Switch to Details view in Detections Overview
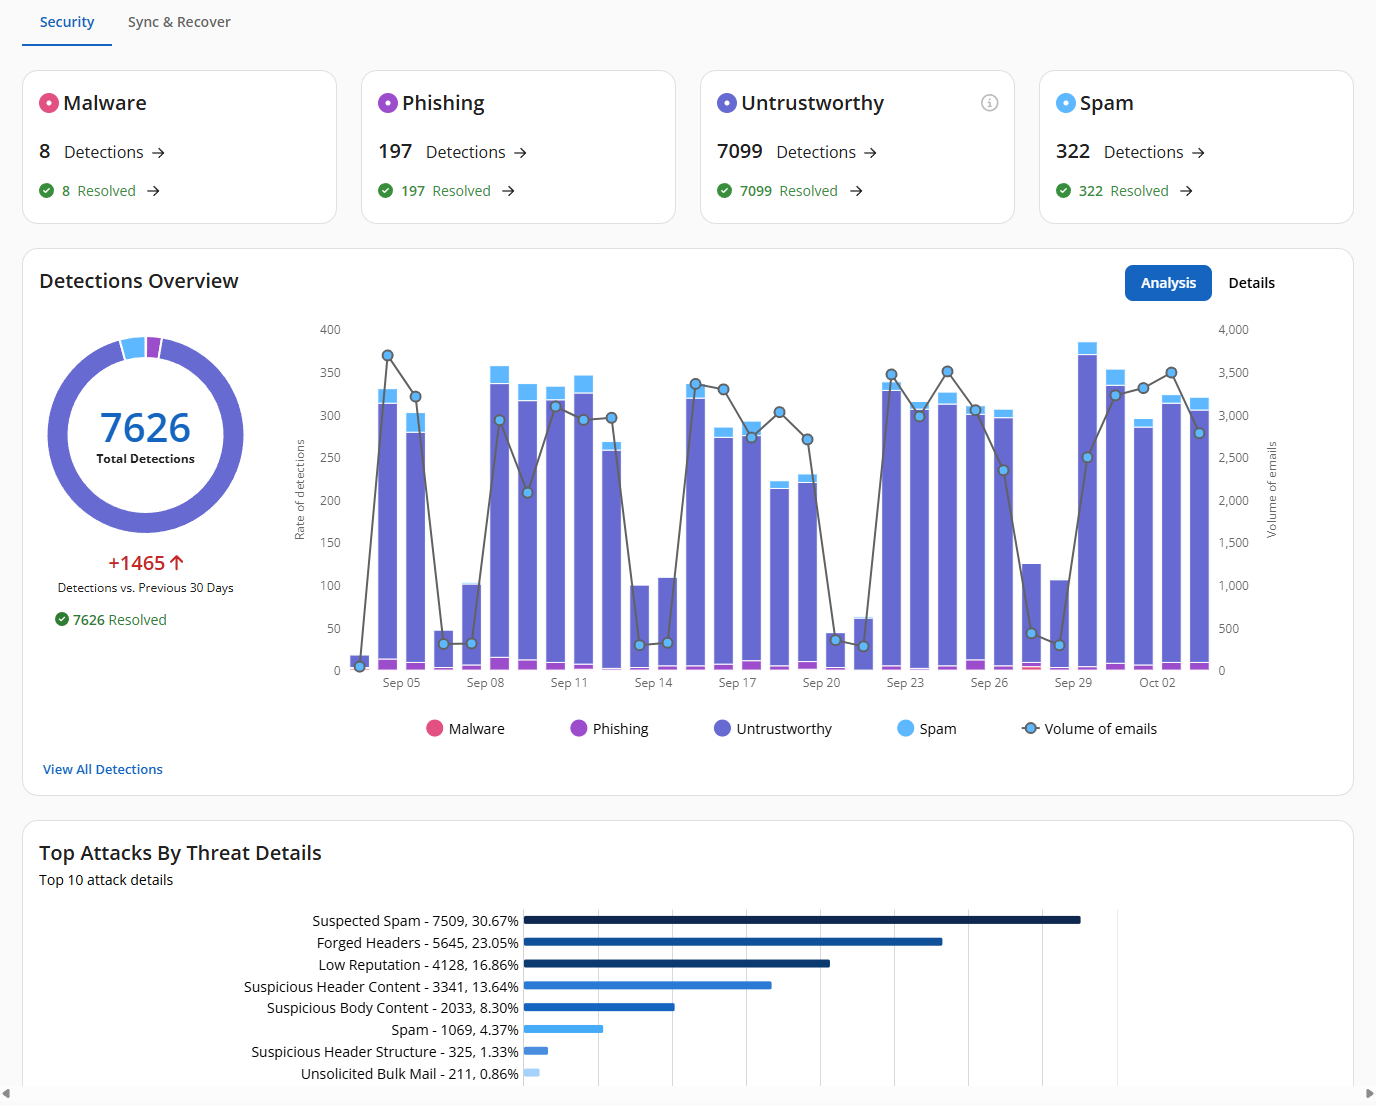 pyautogui.click(x=1251, y=283)
